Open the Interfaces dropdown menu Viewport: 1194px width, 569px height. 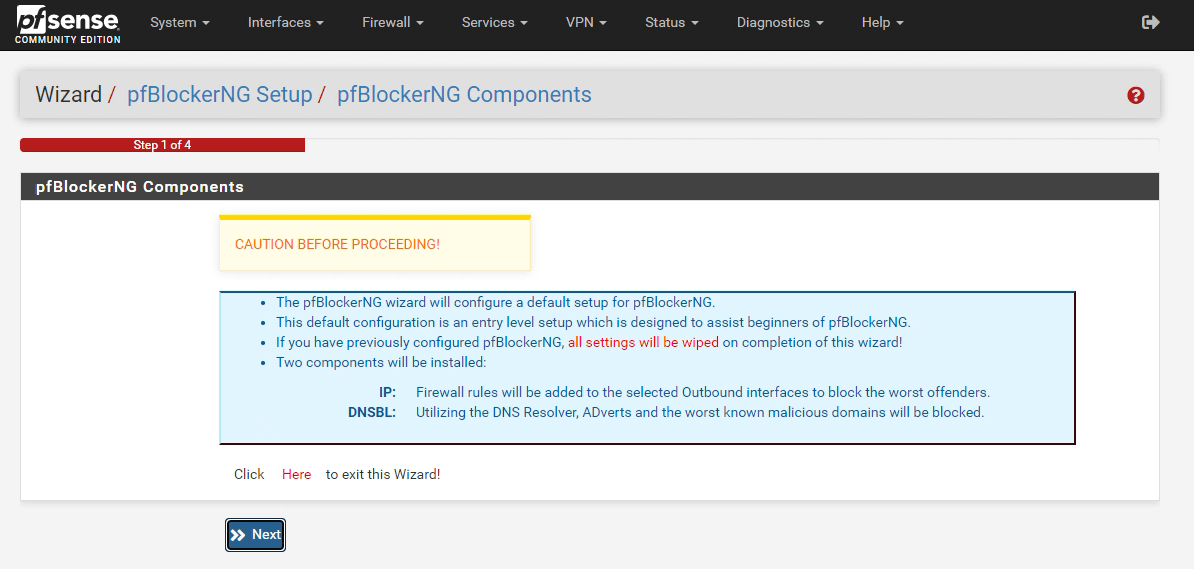pos(285,22)
